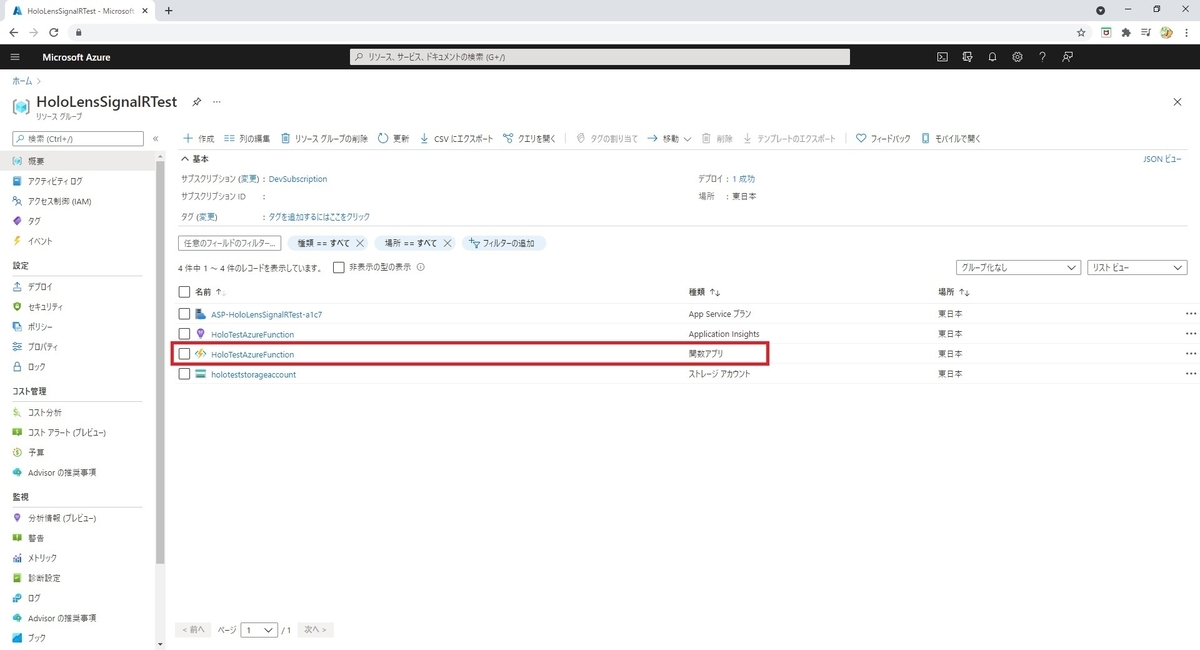
Task: Click フィードバック in the toolbar
Action: pos(883,138)
